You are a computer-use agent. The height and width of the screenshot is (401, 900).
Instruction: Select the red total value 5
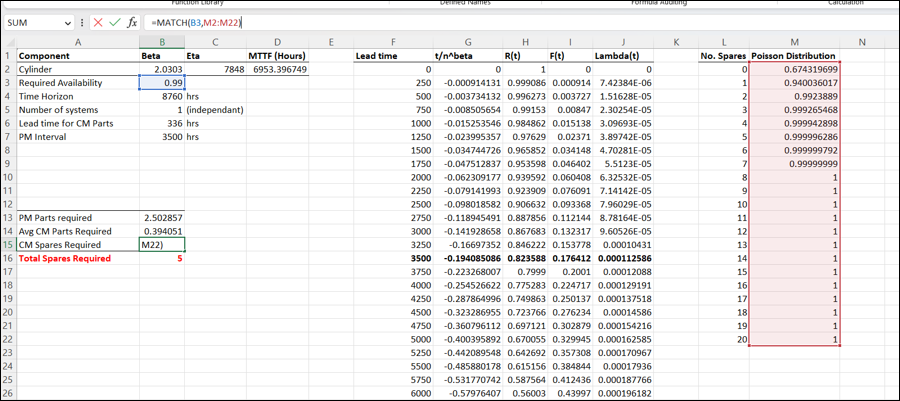pyautogui.click(x=162, y=259)
